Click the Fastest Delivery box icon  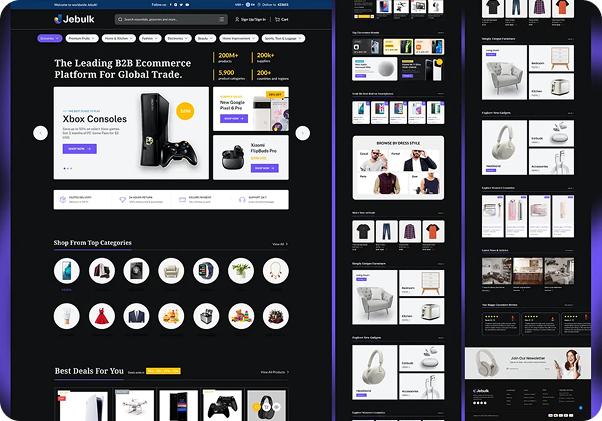(x=63, y=200)
